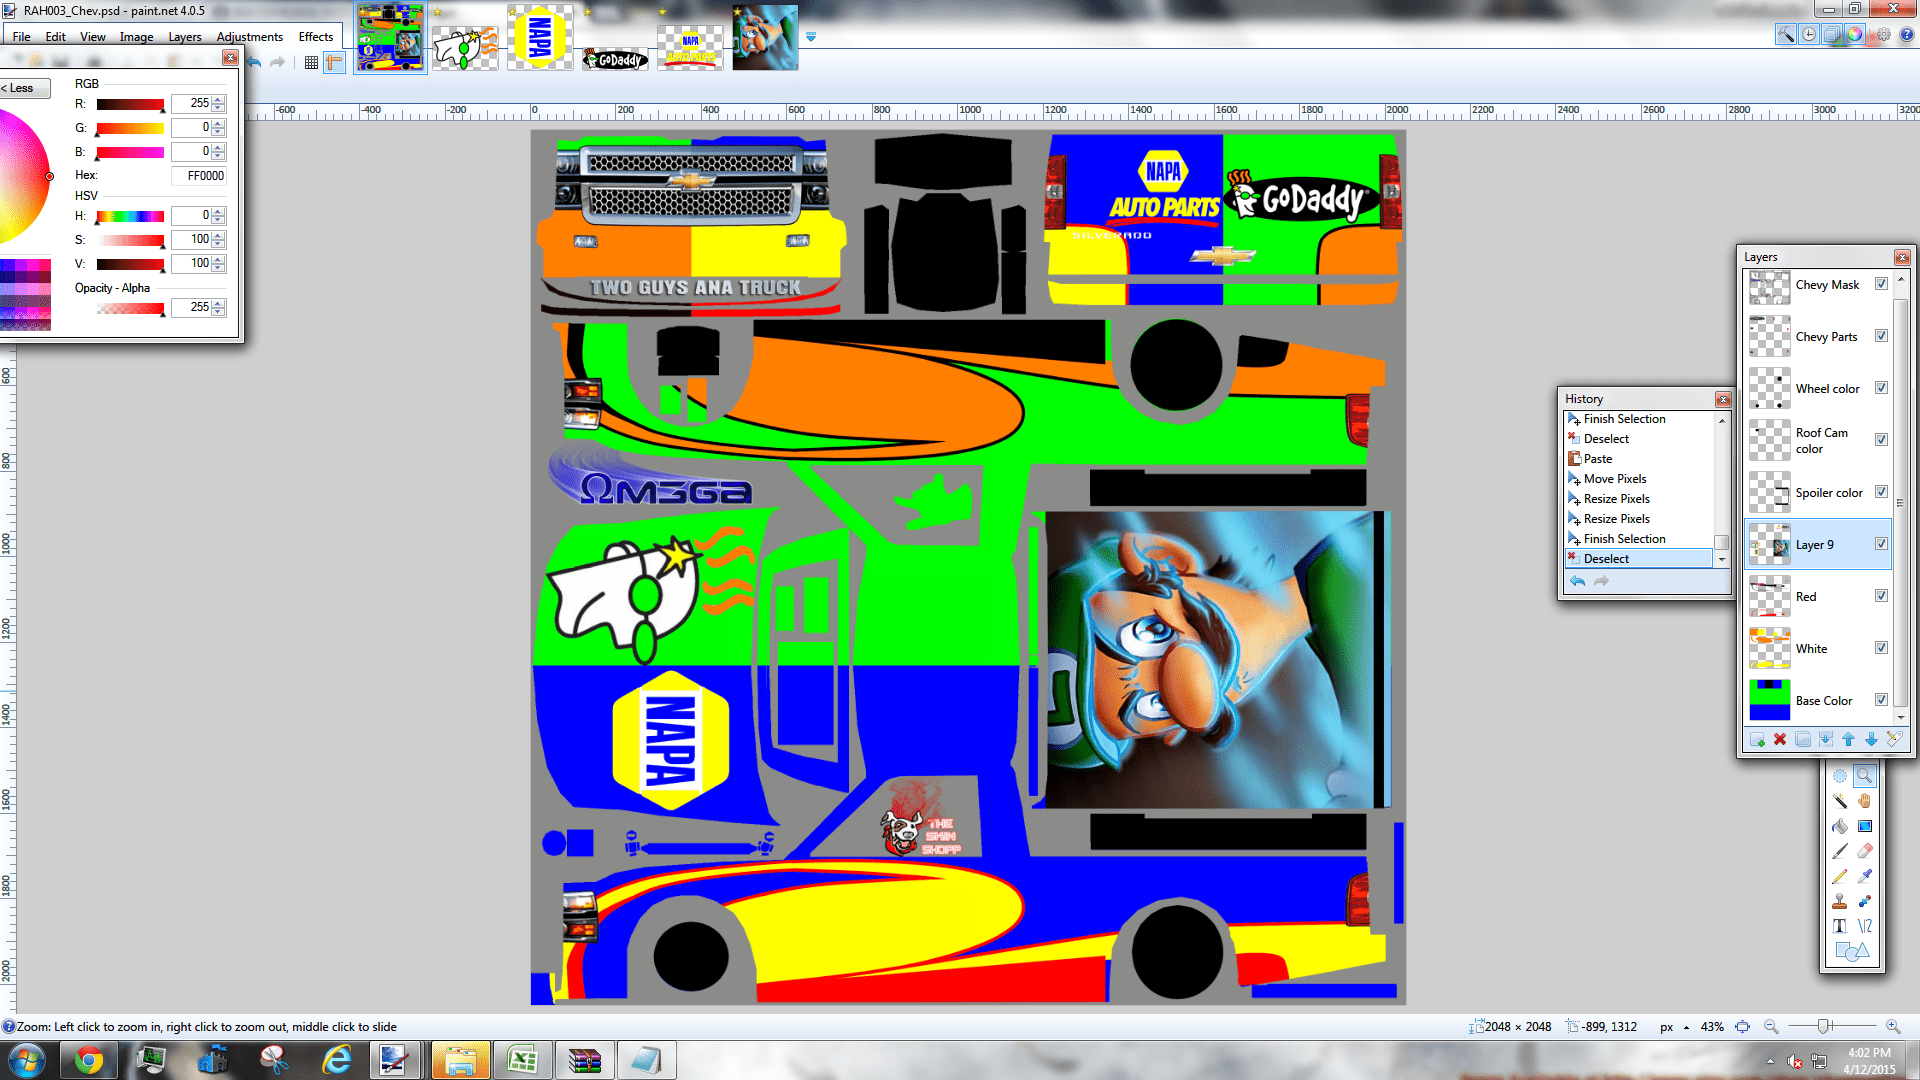Click the Less button in Colors
Viewport: 1920px width, 1080px height.
click(x=24, y=88)
